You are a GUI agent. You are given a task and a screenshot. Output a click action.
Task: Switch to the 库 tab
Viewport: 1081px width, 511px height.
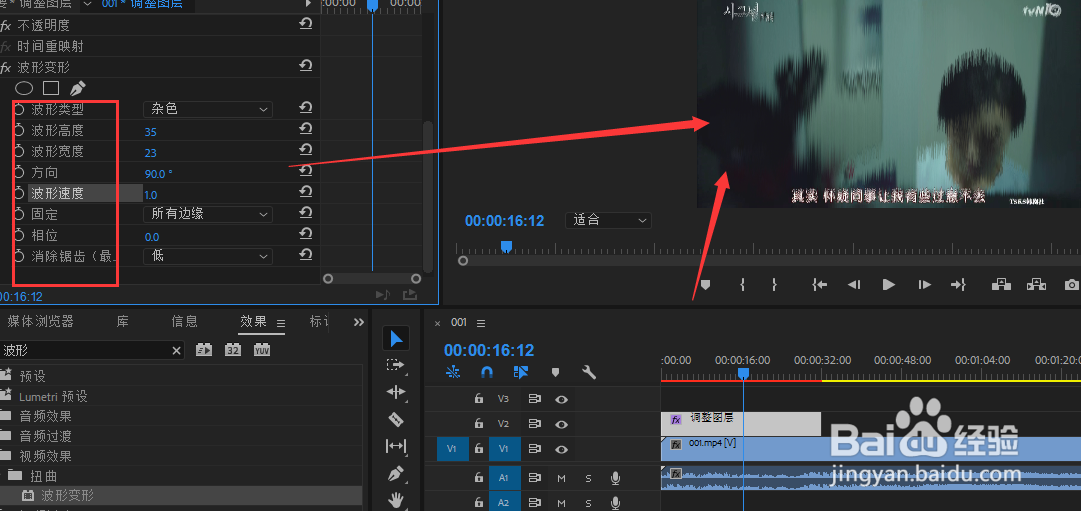tap(123, 321)
